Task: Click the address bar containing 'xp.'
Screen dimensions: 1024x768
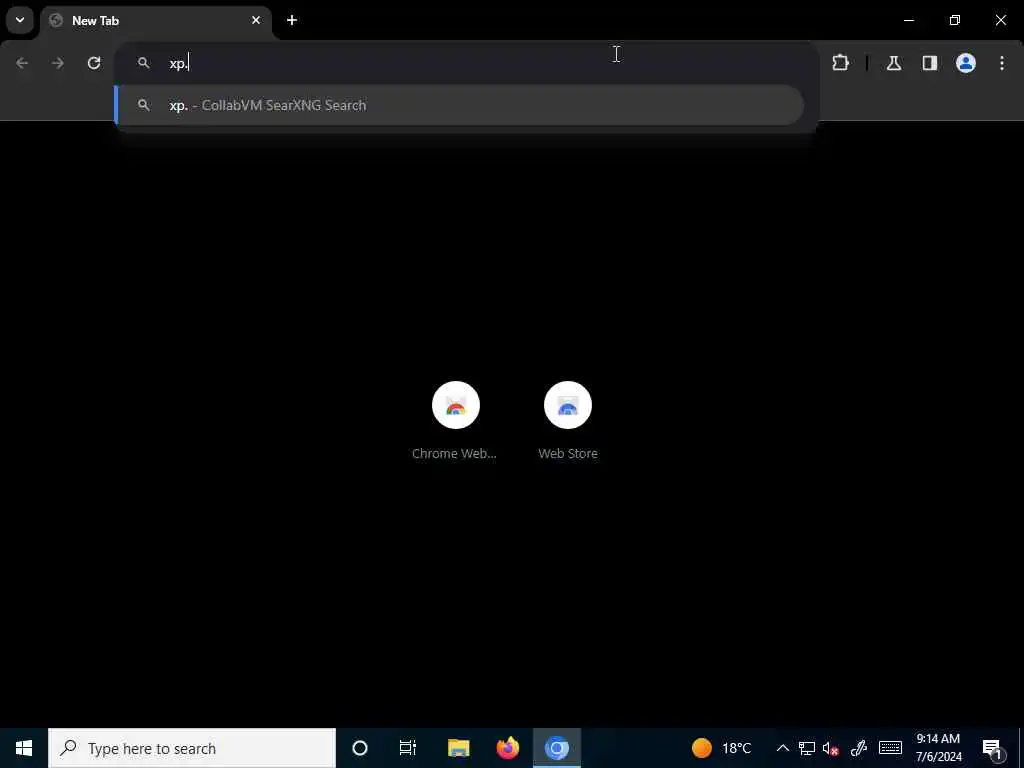Action: 466,63
